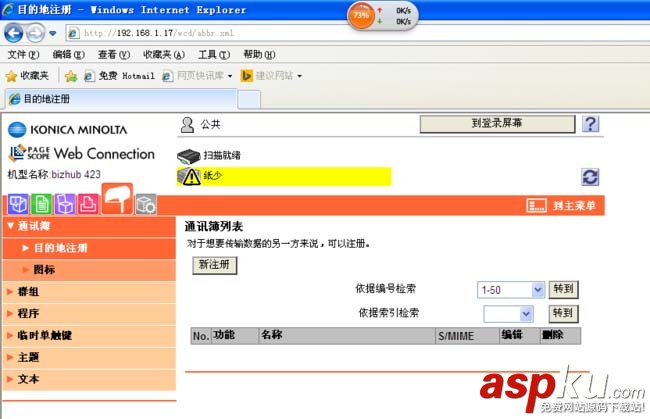Open the 文件 menu
Screen dimensions: 650x419
(23, 55)
